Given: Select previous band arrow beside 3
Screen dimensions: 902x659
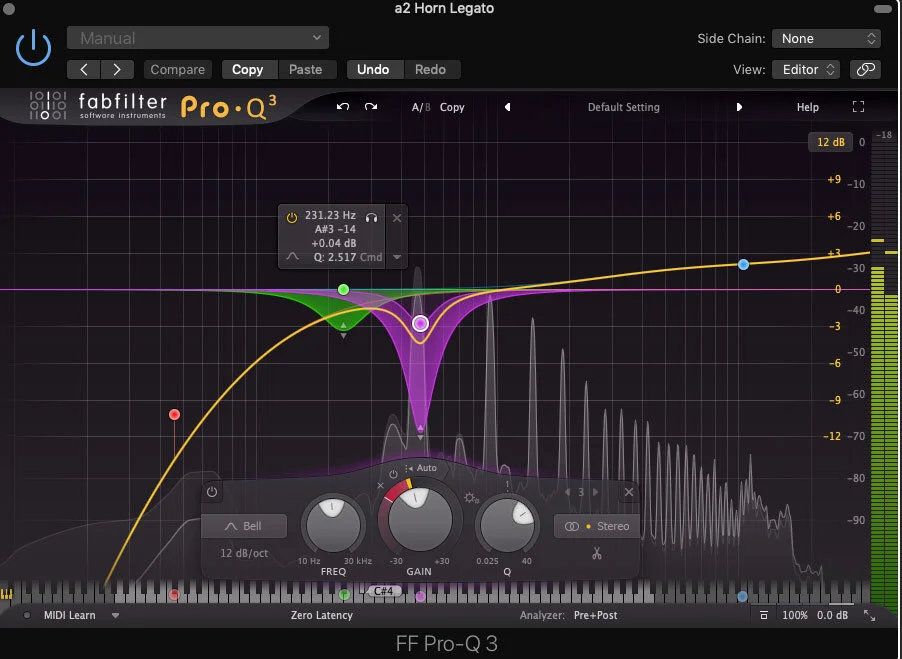Looking at the screenshot, I should point(568,492).
